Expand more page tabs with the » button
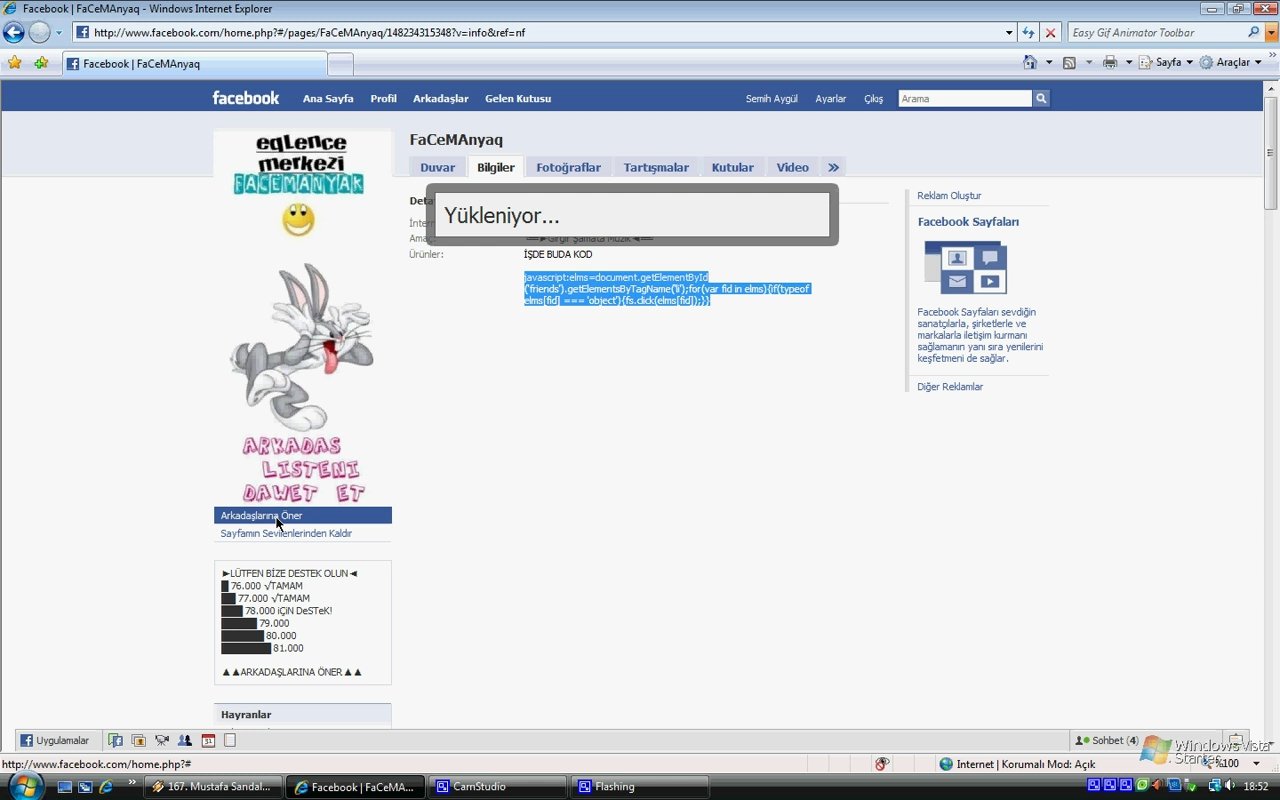Screen dimensions: 1280x800 point(833,167)
